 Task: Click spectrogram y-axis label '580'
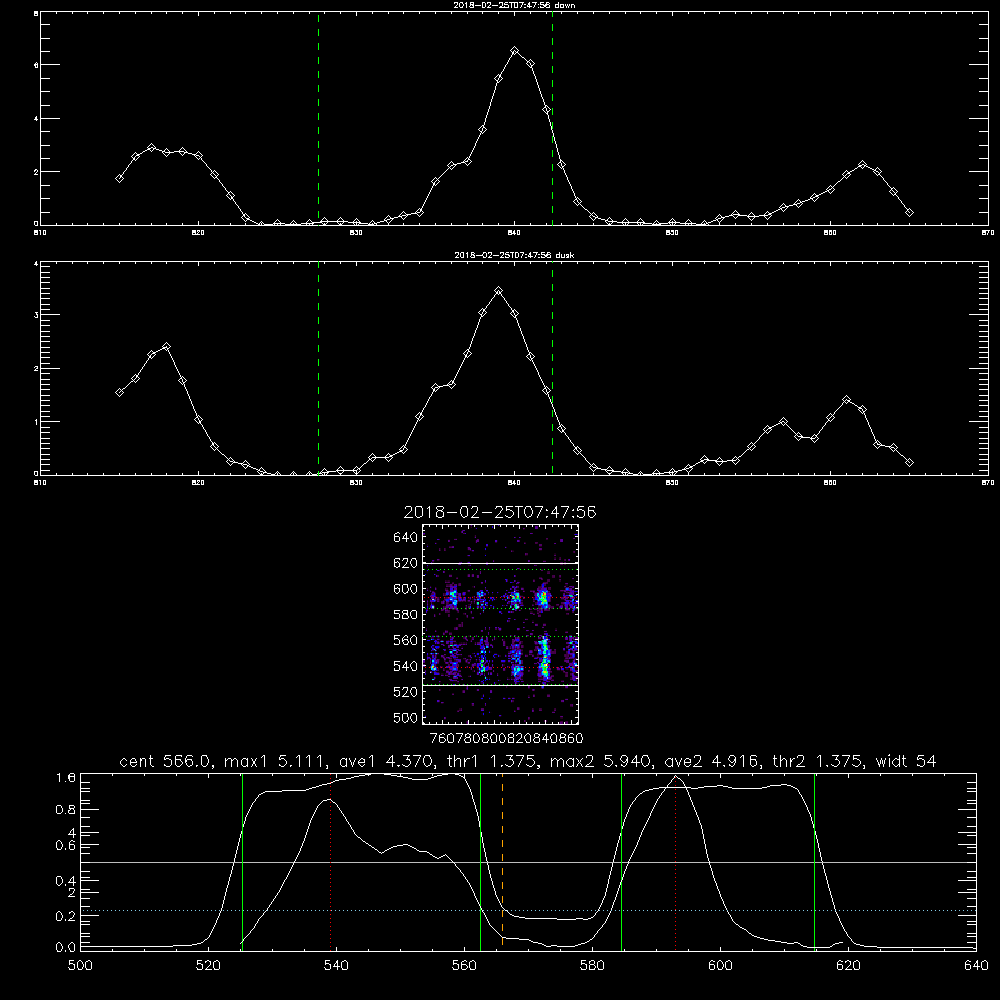[x=405, y=615]
